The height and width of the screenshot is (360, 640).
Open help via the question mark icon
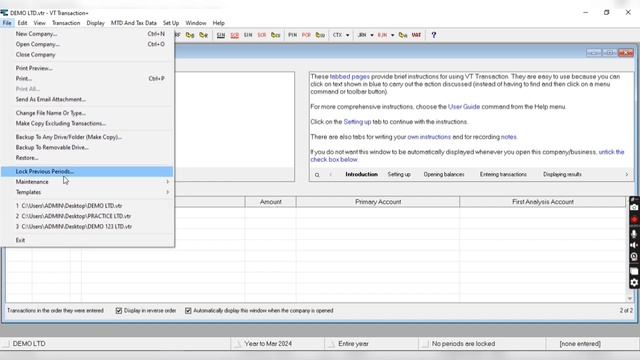[x=433, y=35]
